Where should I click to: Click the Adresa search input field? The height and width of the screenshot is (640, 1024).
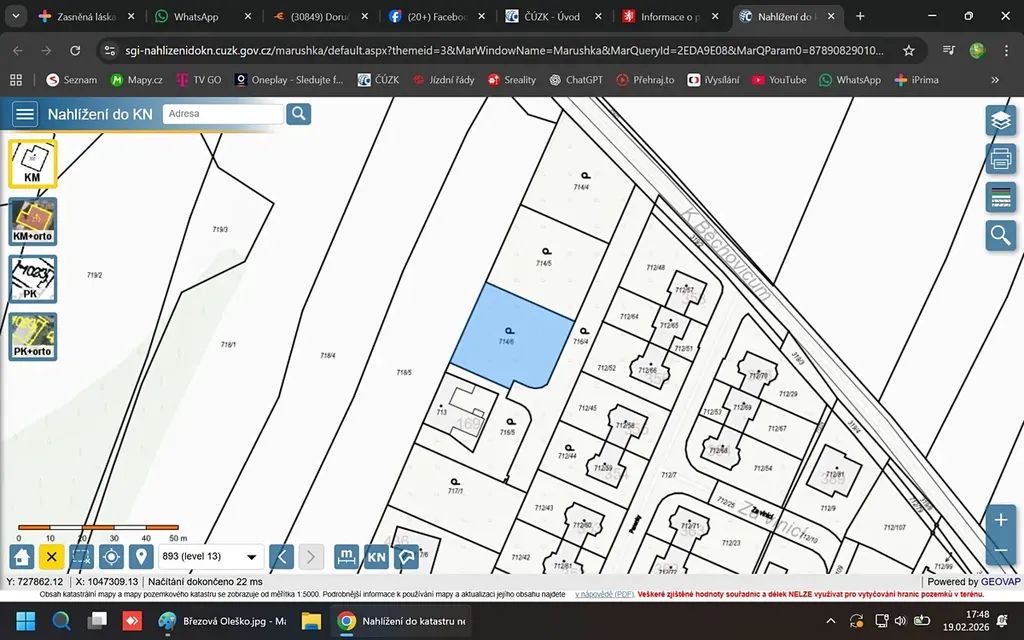pos(222,114)
